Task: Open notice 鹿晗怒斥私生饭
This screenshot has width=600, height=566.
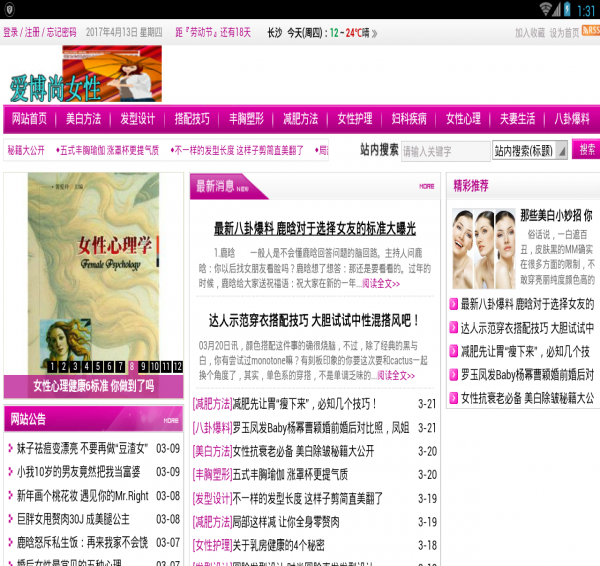Action: click(82, 543)
